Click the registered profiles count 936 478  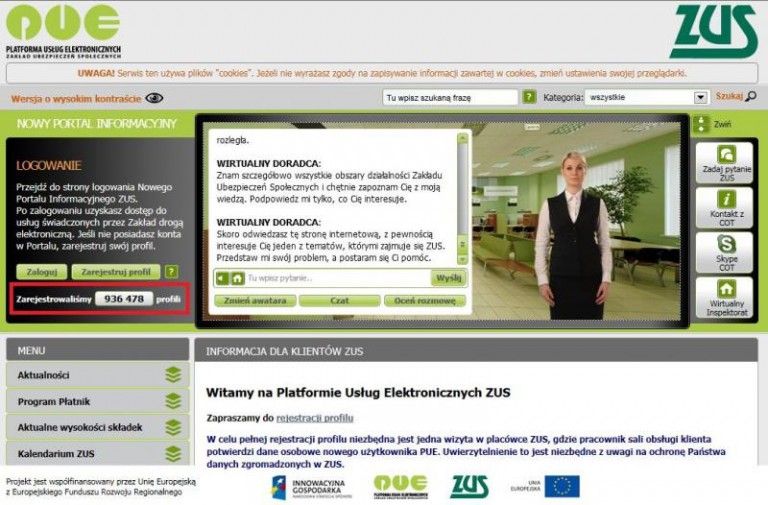click(x=124, y=299)
